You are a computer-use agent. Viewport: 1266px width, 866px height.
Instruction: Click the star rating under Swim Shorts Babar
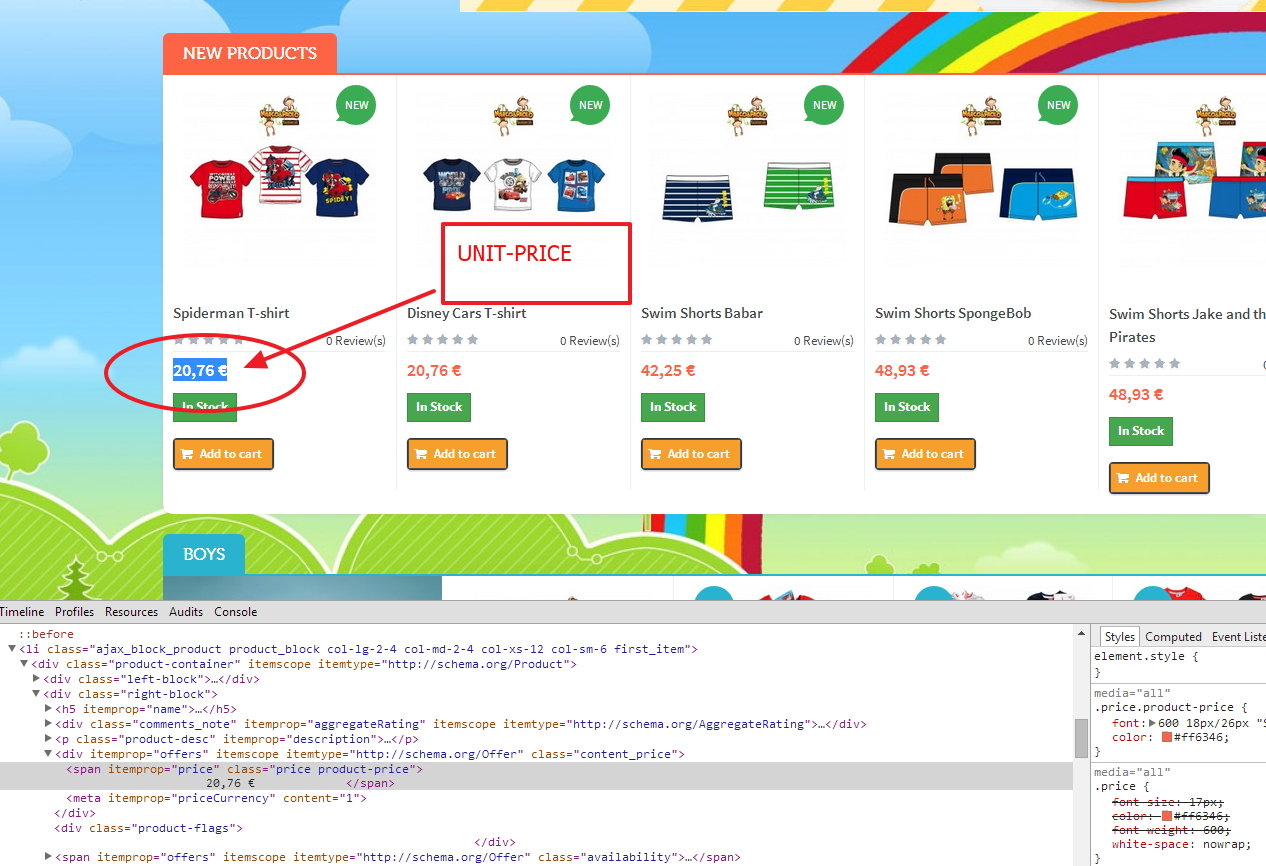coord(677,340)
